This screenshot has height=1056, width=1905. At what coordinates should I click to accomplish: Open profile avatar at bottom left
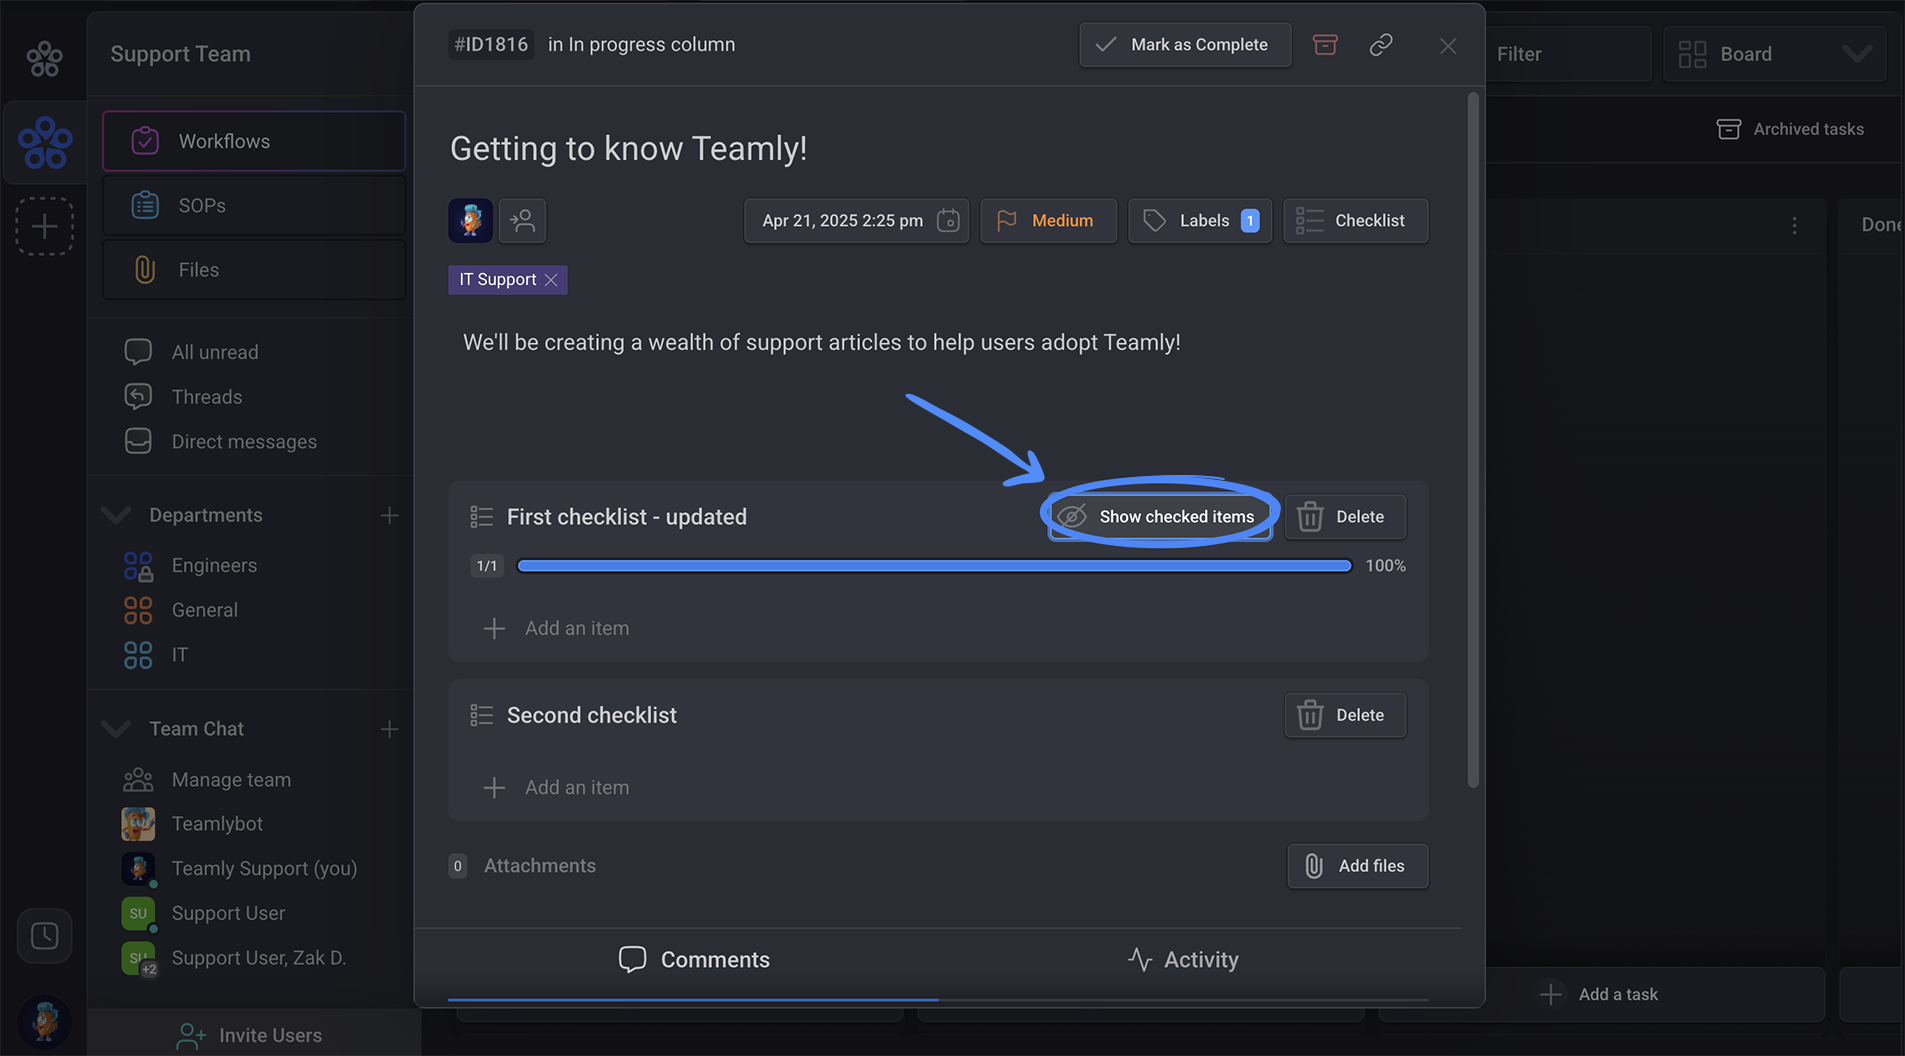[x=44, y=1021]
